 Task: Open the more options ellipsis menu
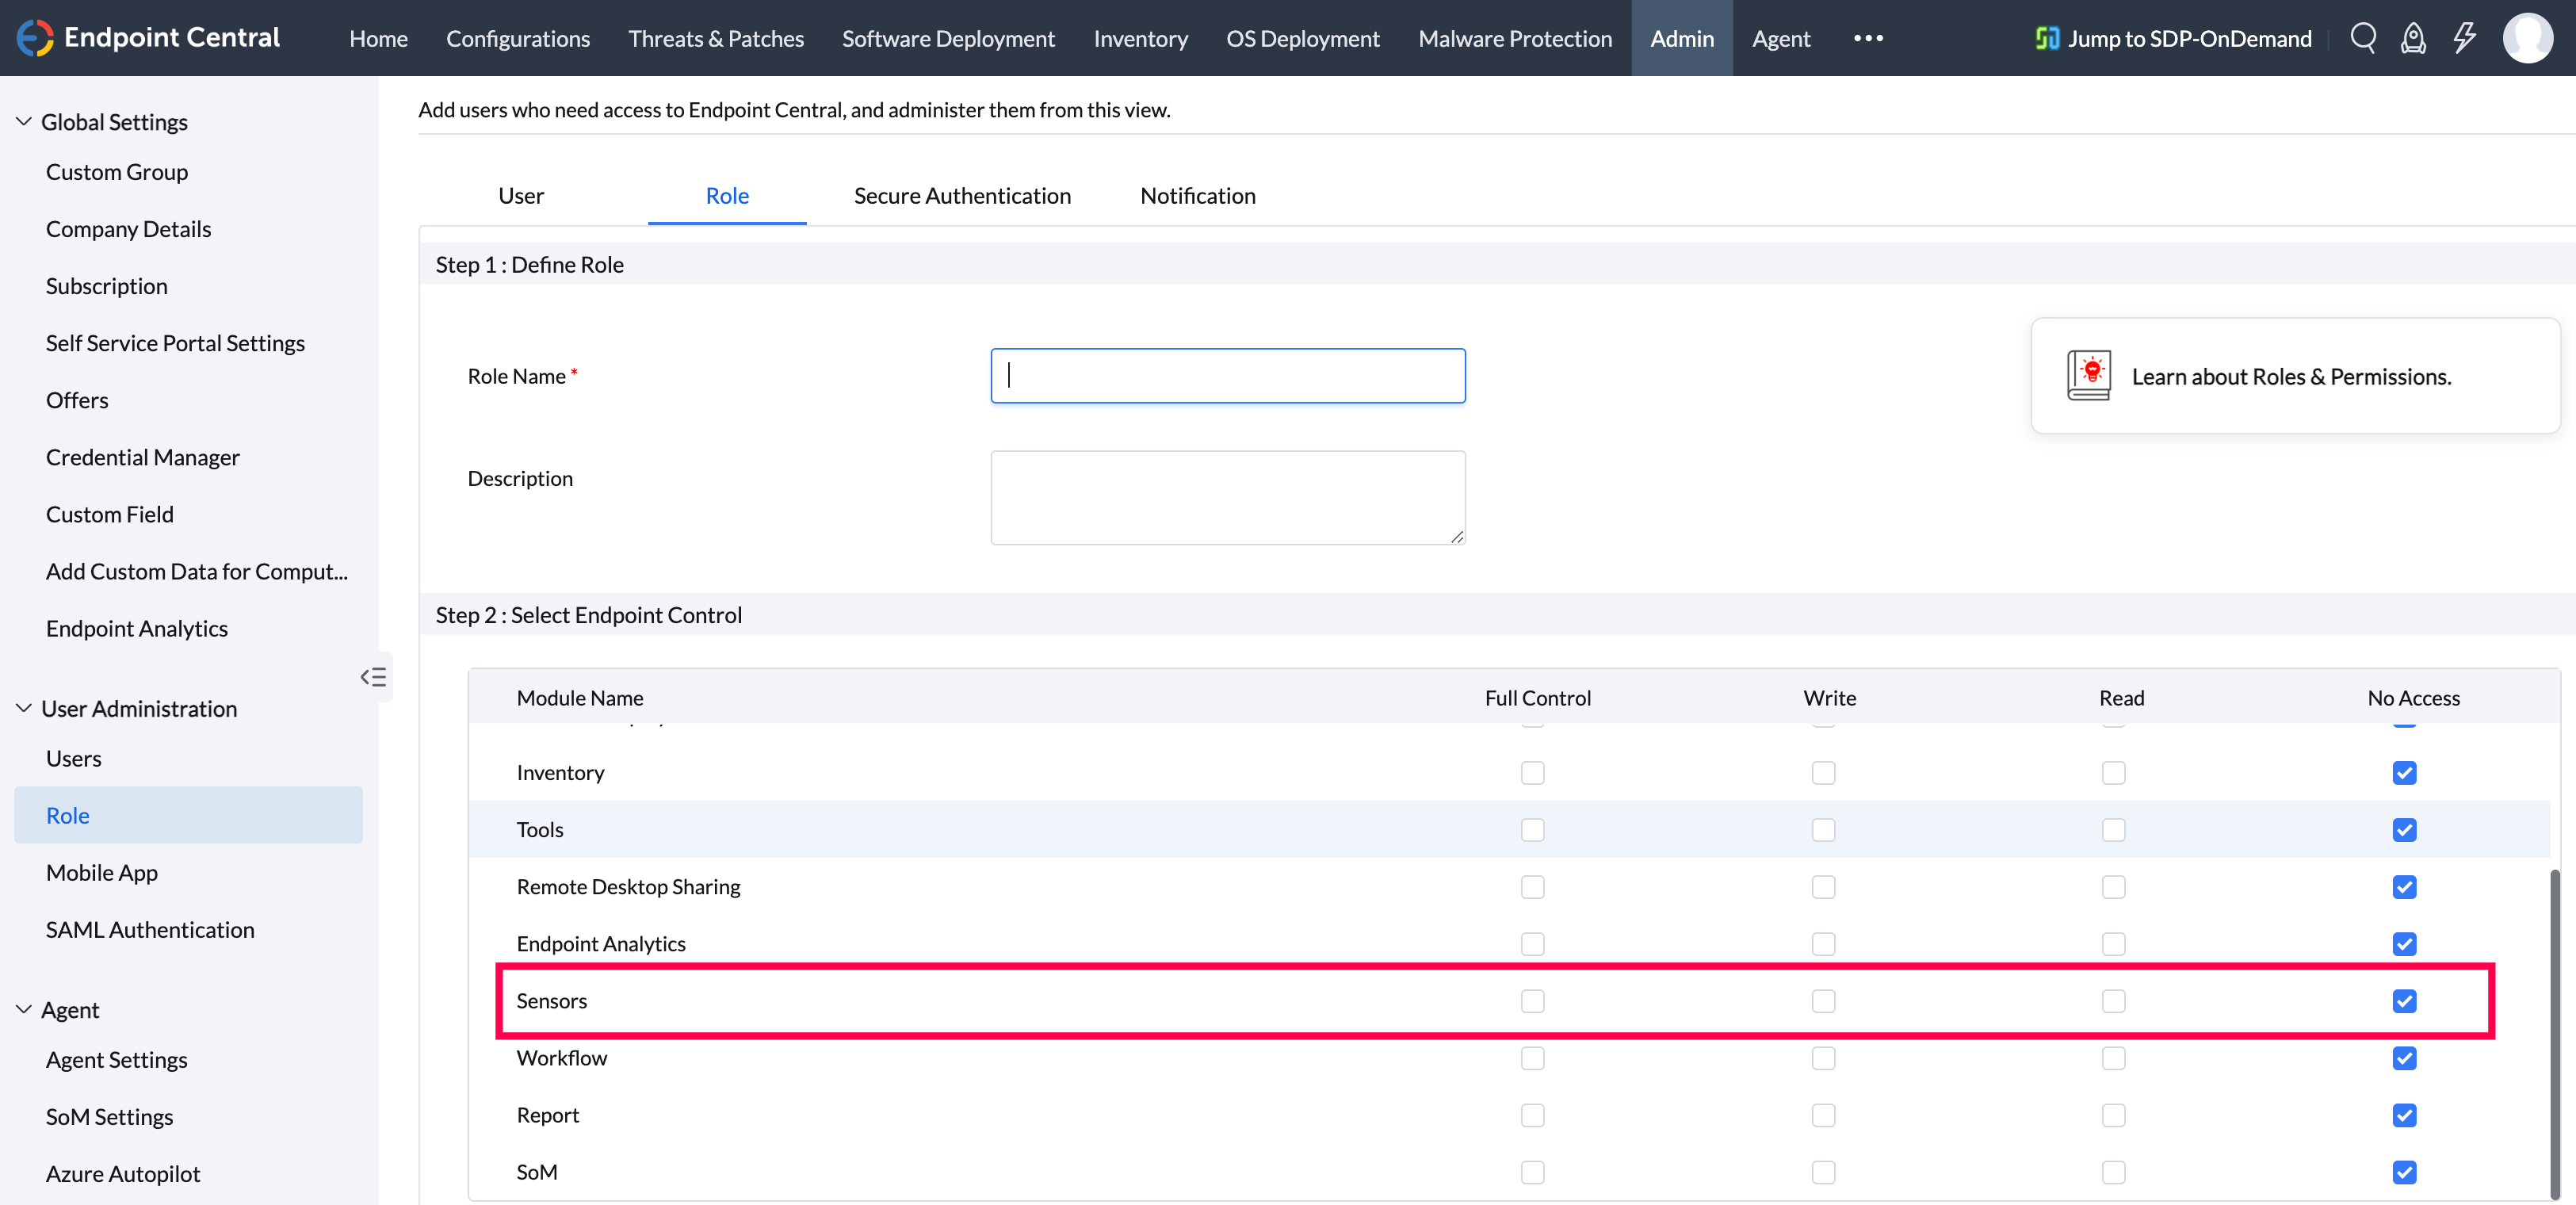coord(1868,38)
